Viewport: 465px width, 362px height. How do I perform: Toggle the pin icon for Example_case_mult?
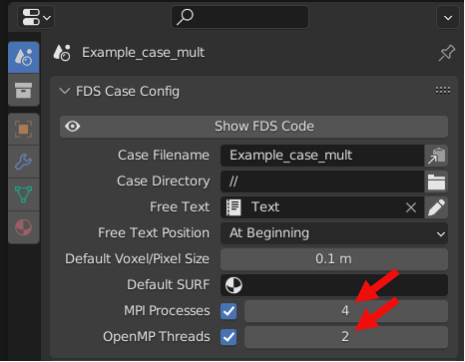tap(447, 53)
